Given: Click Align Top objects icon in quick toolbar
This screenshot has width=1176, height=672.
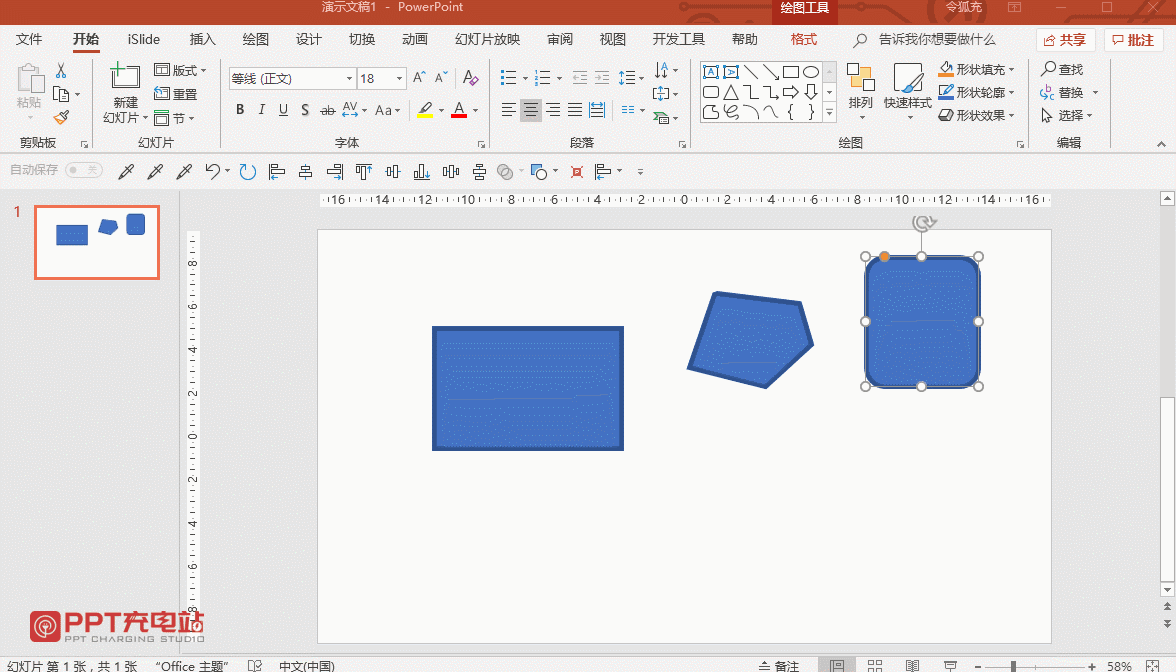Looking at the screenshot, I should pyautogui.click(x=364, y=172).
